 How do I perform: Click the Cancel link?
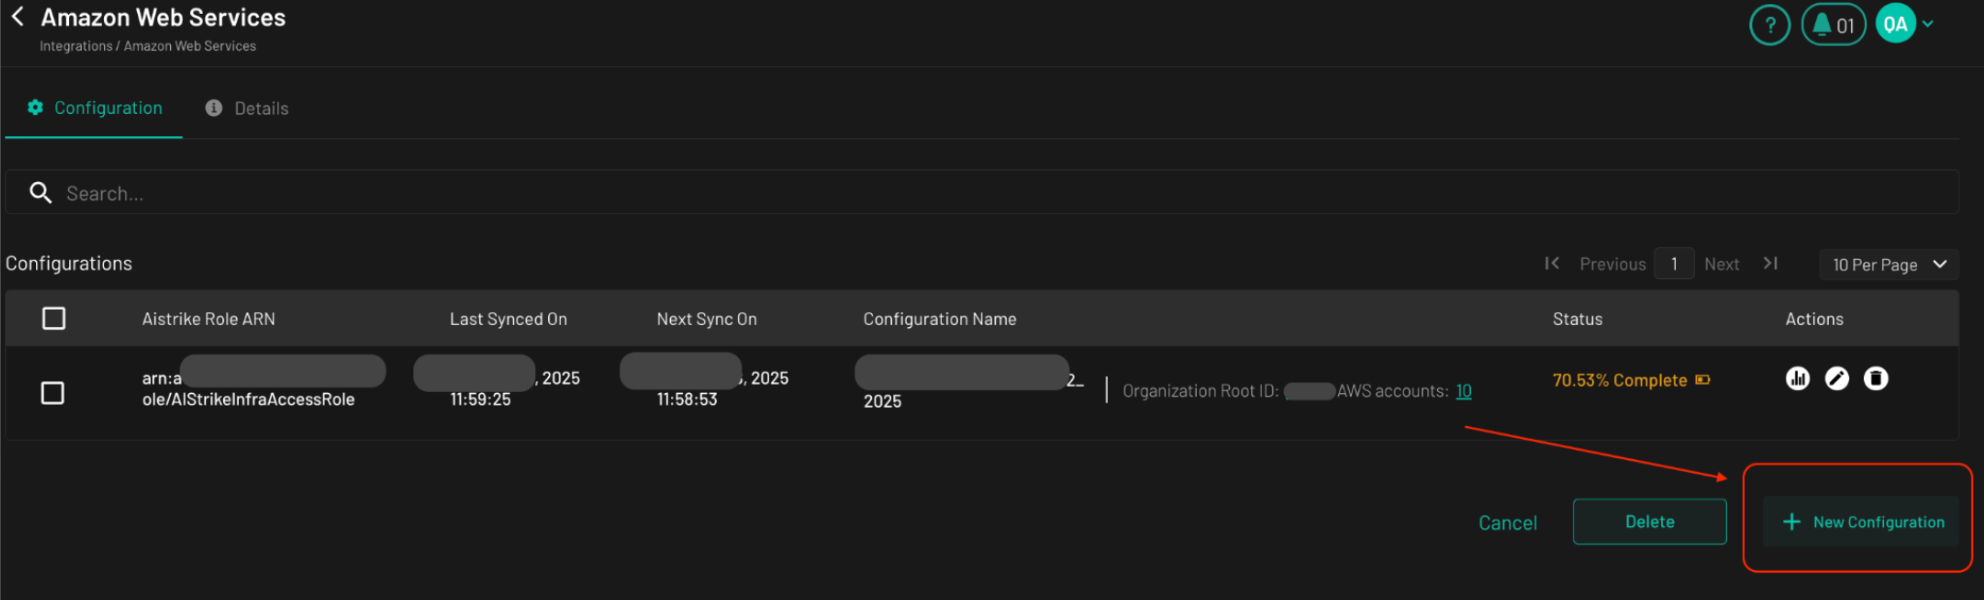1507,523
